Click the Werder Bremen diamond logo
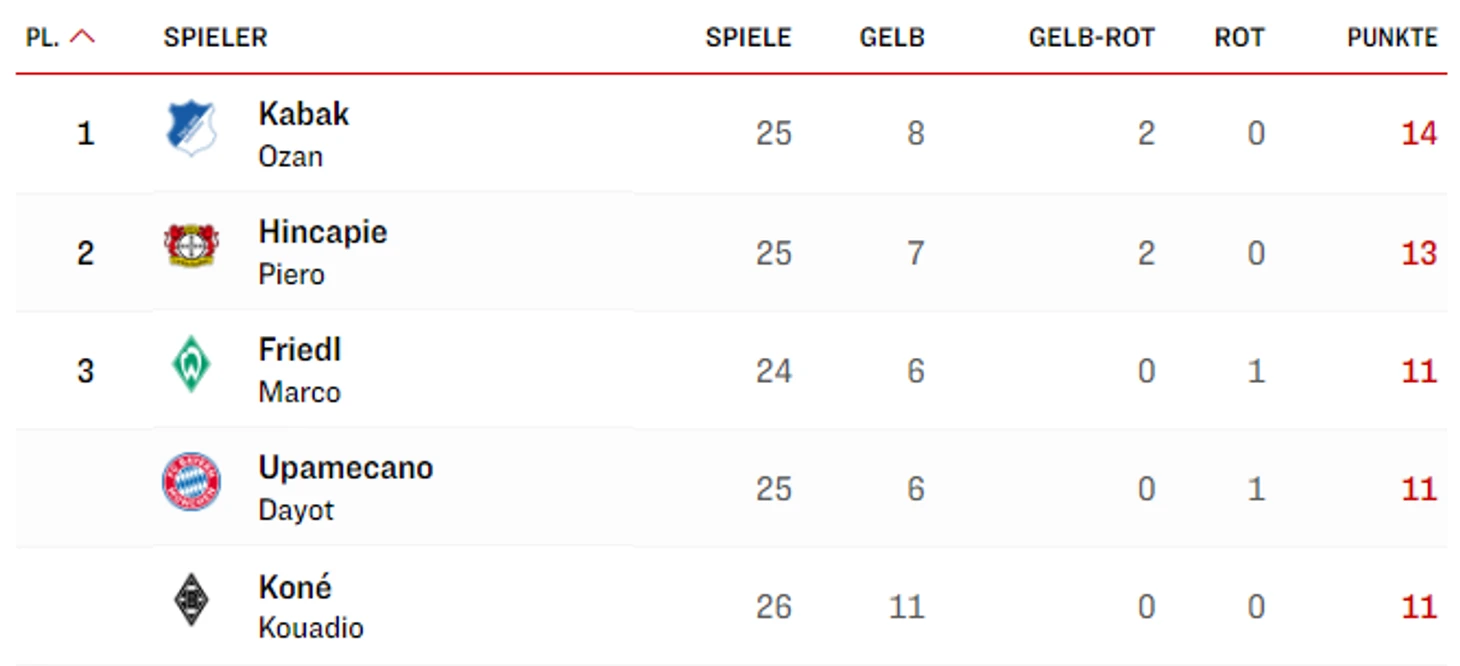 coord(190,365)
